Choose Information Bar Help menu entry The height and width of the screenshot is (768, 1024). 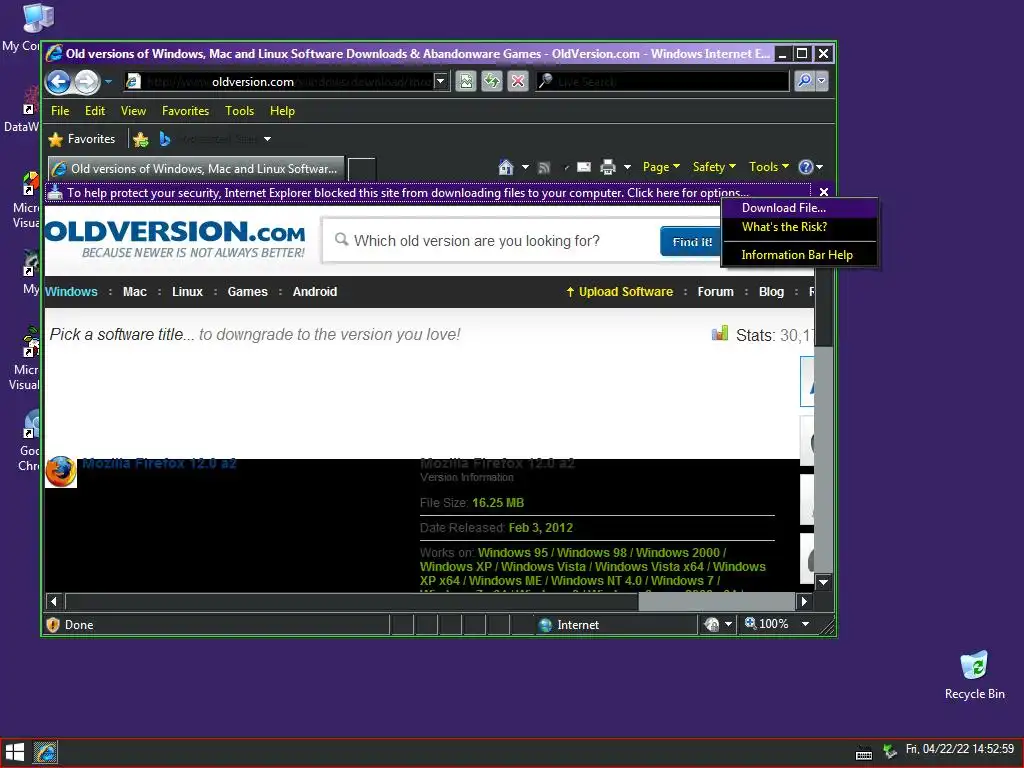799,255
